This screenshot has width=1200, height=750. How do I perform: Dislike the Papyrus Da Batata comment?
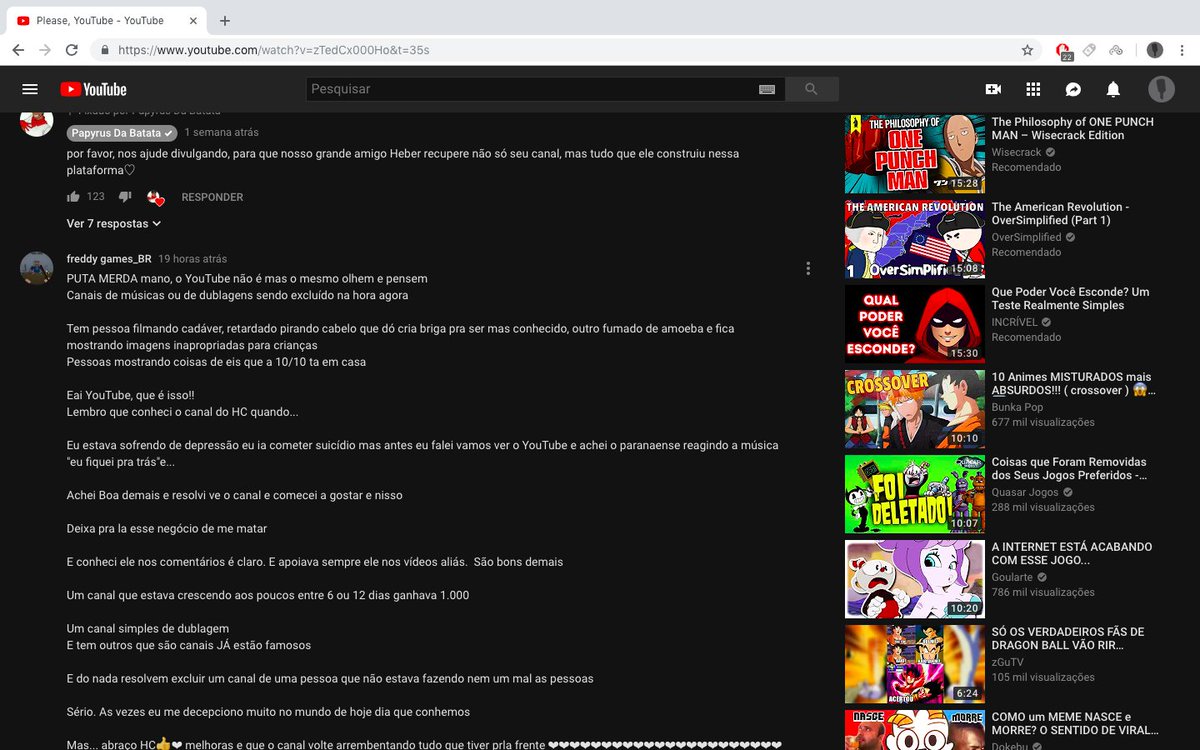tap(125, 197)
